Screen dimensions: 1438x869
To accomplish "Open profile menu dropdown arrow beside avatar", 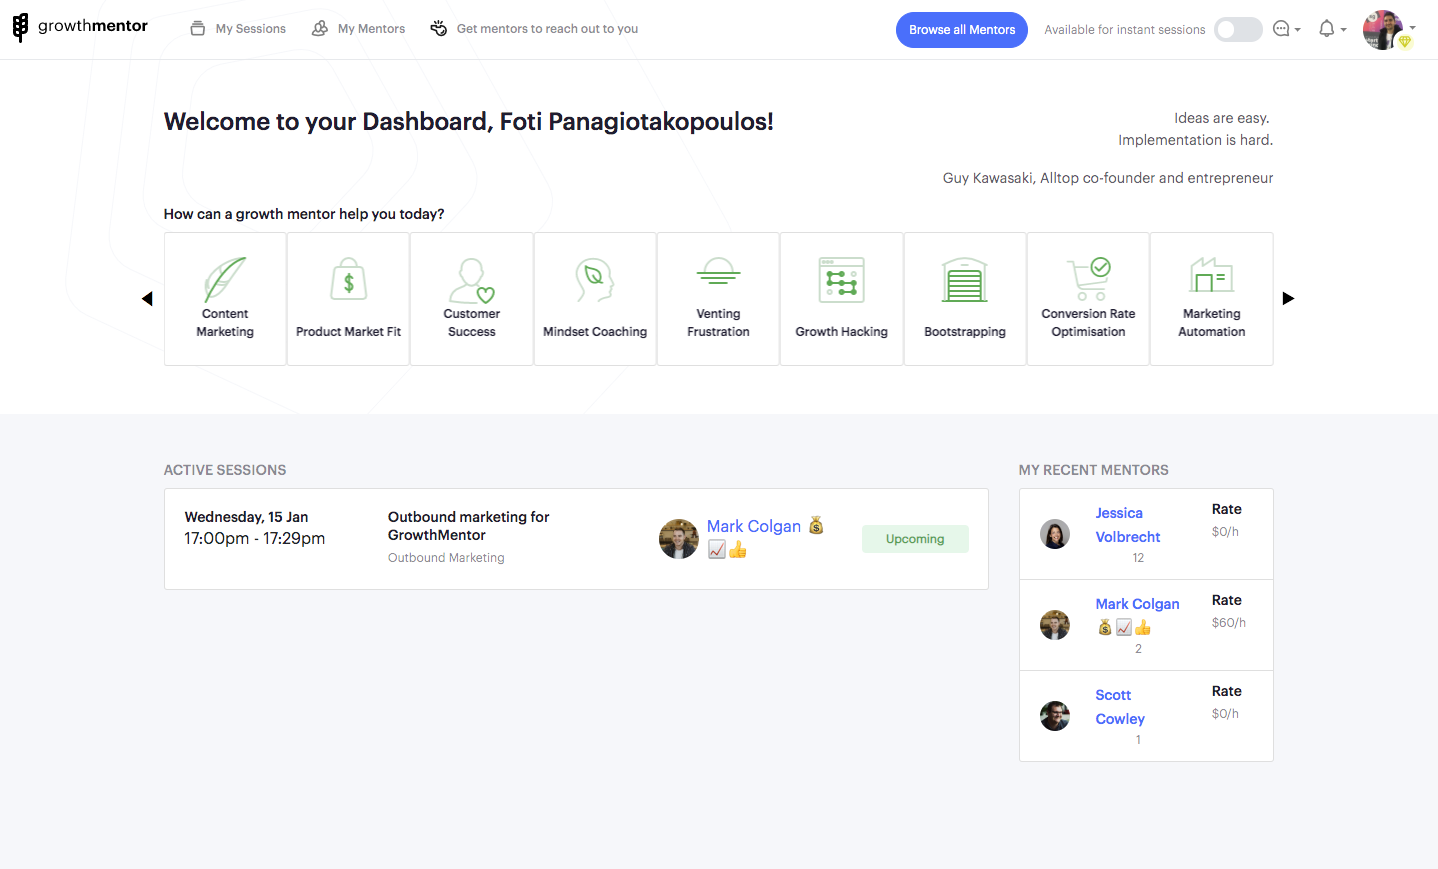I will pos(1413,28).
